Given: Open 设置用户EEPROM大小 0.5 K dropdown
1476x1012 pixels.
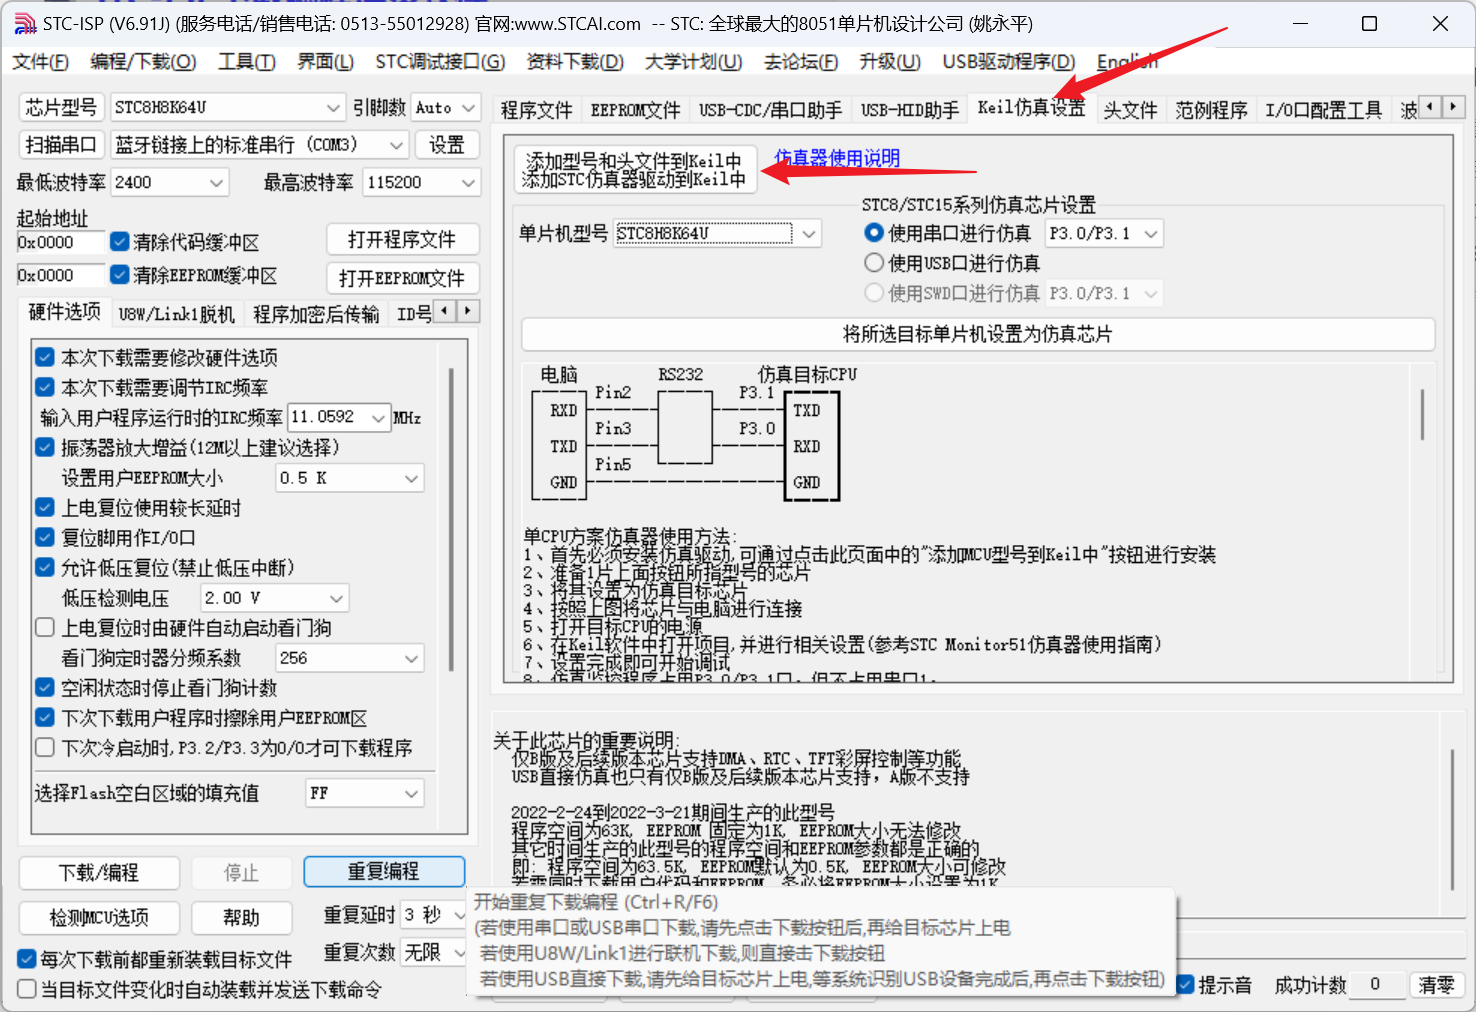Looking at the screenshot, I should 350,478.
